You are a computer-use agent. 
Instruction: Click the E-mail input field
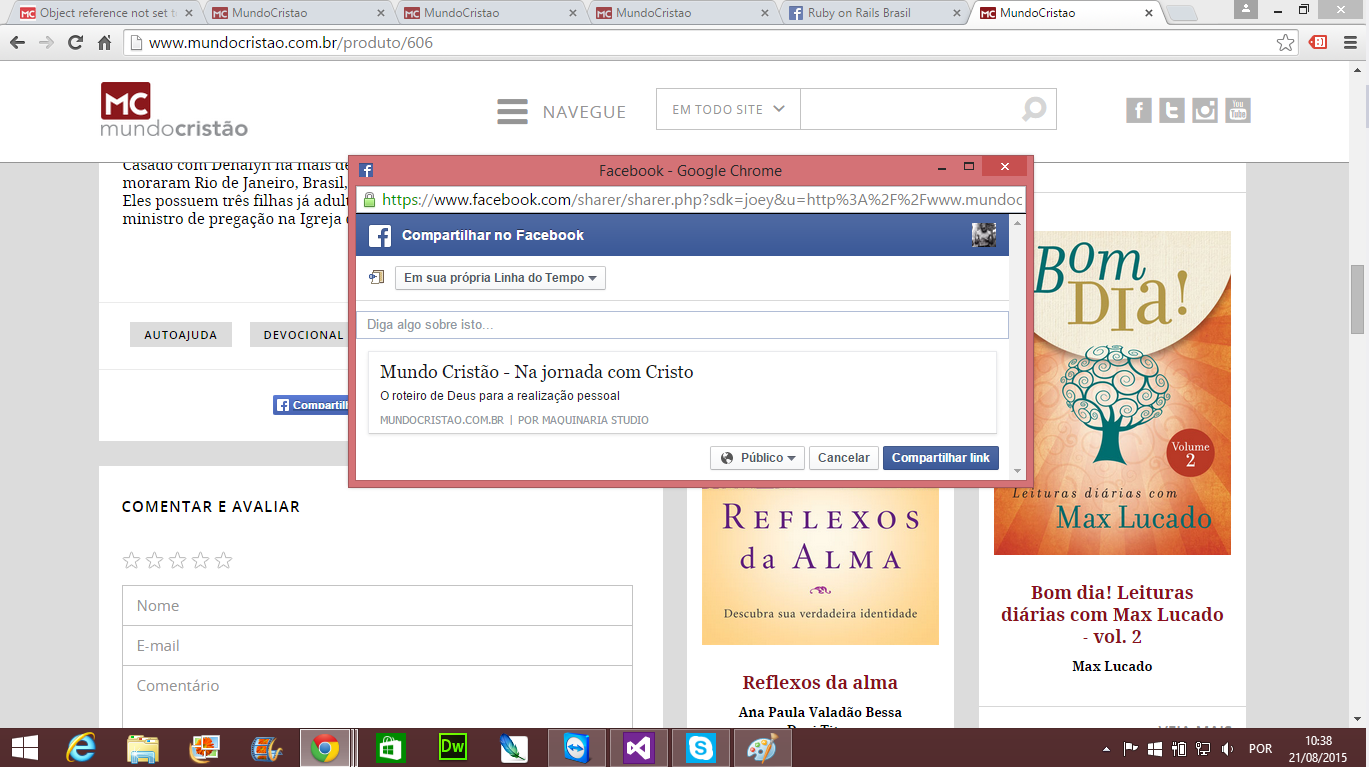tap(377, 646)
